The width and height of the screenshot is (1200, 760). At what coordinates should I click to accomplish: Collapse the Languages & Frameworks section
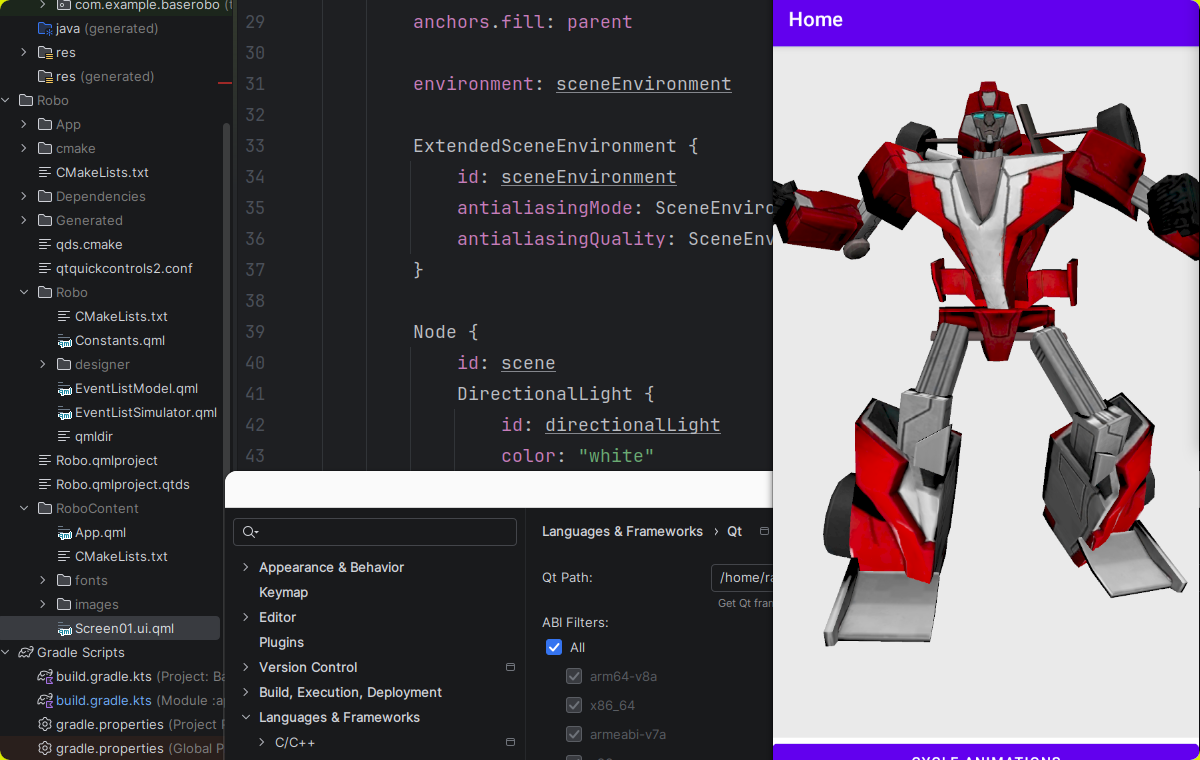[246, 717]
